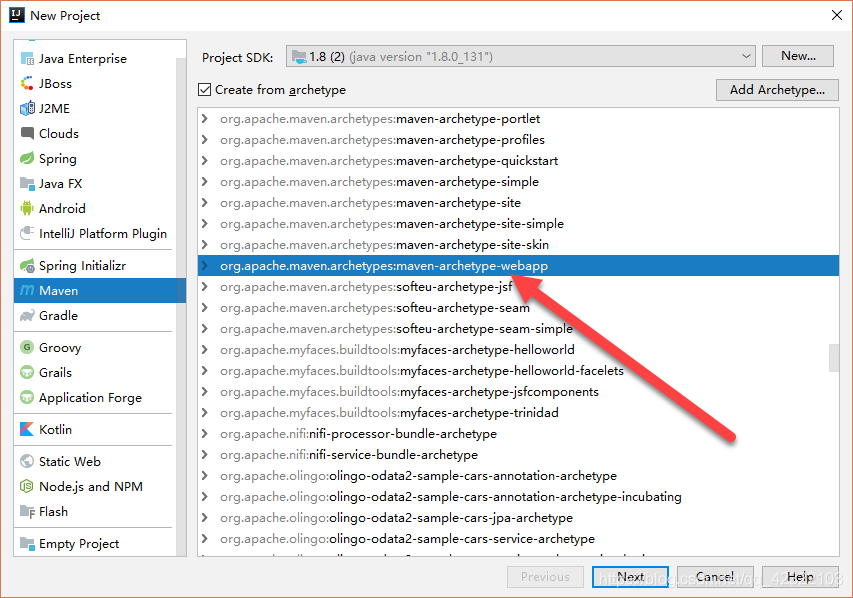The image size is (853, 598).
Task: Click the Static Web globe icon
Action: coord(27,461)
